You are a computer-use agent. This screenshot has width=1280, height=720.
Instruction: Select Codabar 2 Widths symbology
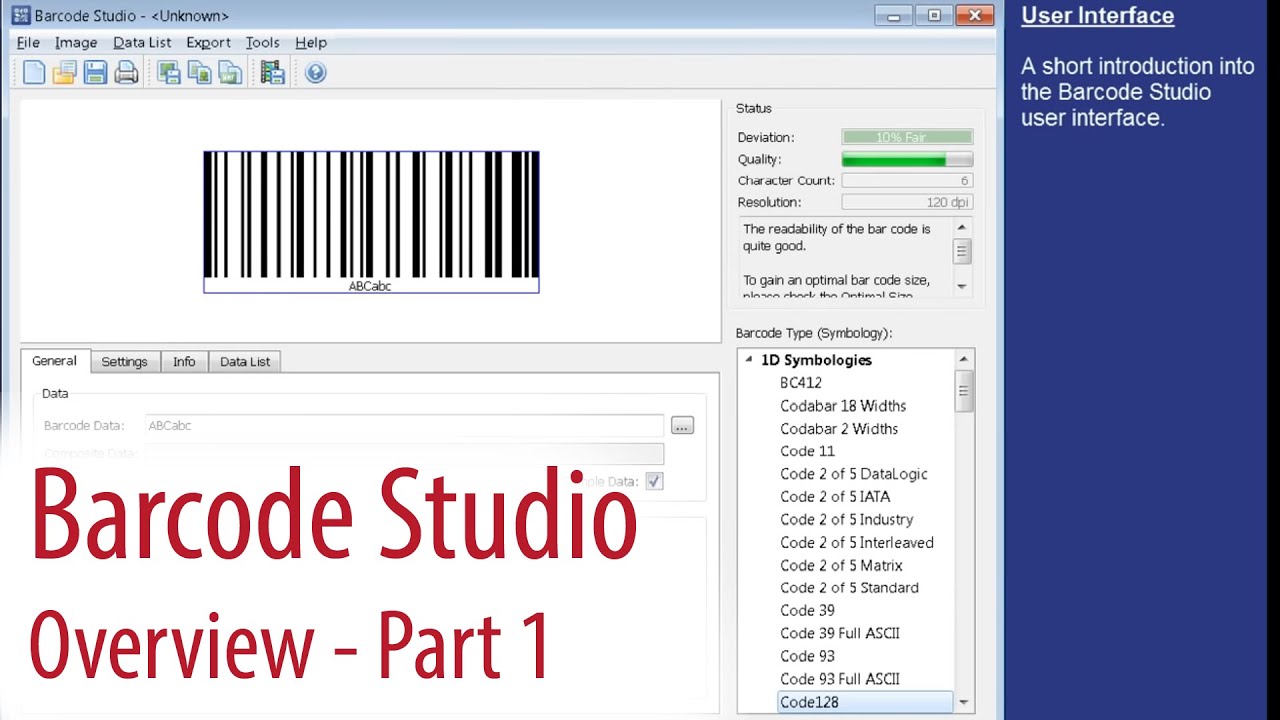coord(839,429)
